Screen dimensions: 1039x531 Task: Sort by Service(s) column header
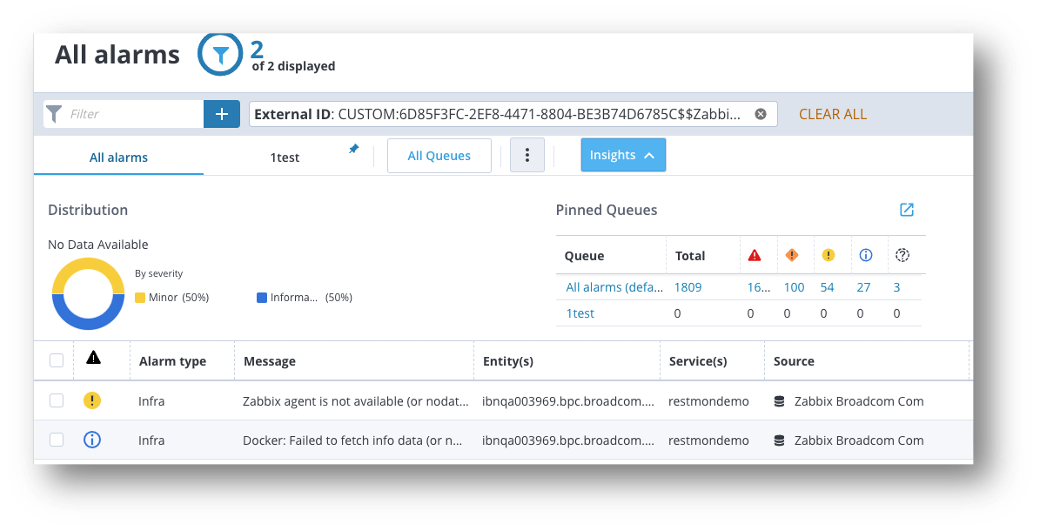click(698, 361)
